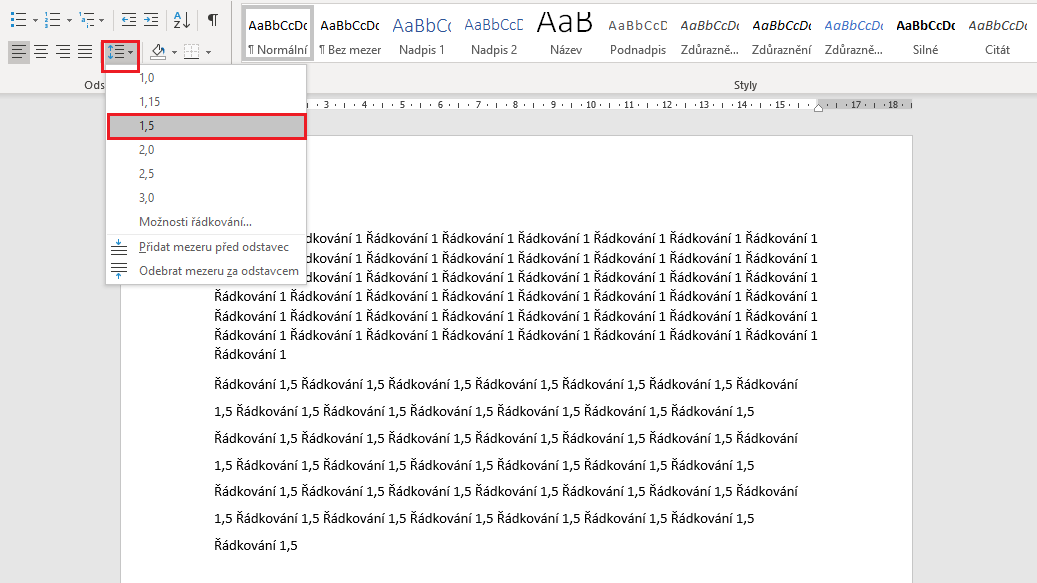Image resolution: width=1037 pixels, height=583 pixels.
Task: Apply the Bez mezer style
Action: click(x=350, y=34)
